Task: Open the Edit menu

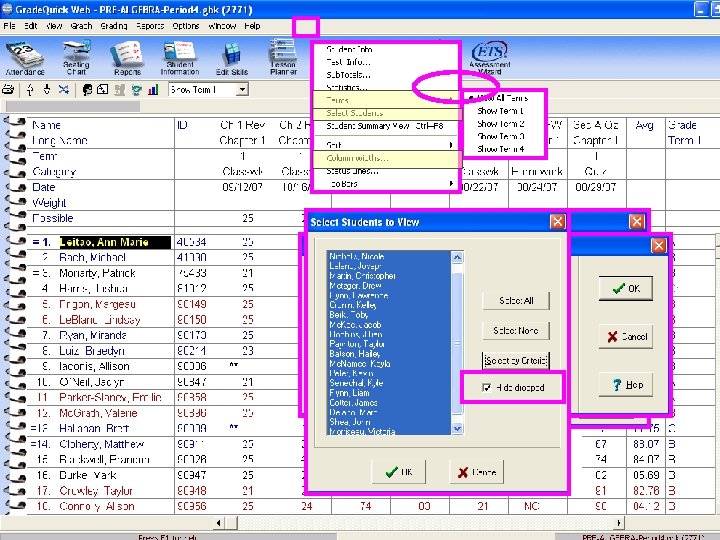Action: click(31, 26)
